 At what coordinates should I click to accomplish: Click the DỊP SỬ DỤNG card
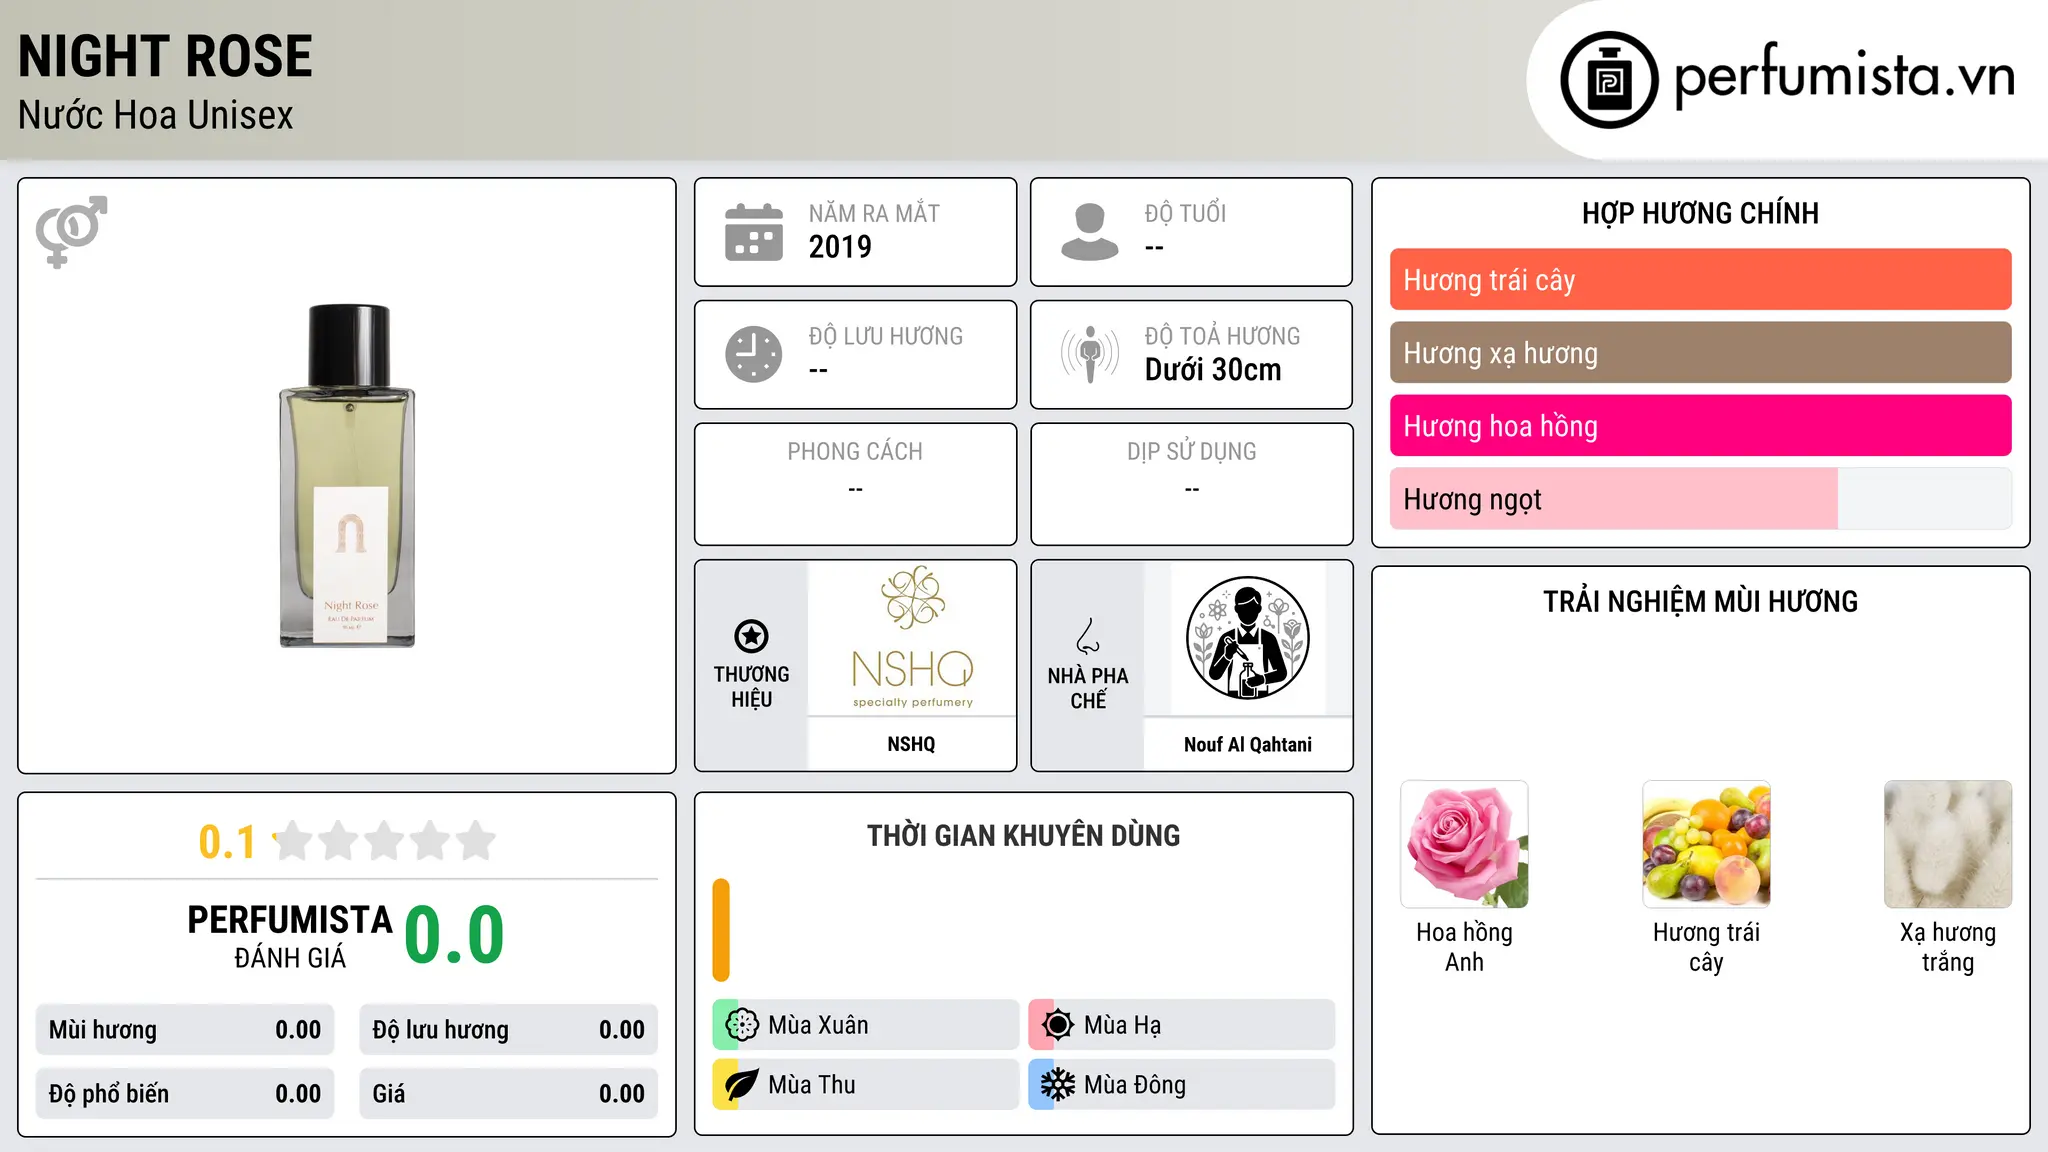[x=1191, y=484]
